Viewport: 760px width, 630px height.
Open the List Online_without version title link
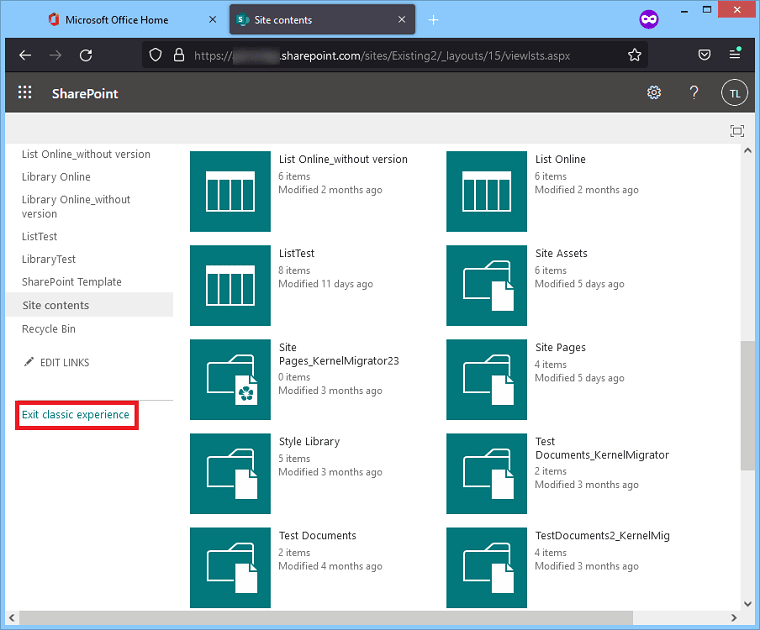(343, 159)
